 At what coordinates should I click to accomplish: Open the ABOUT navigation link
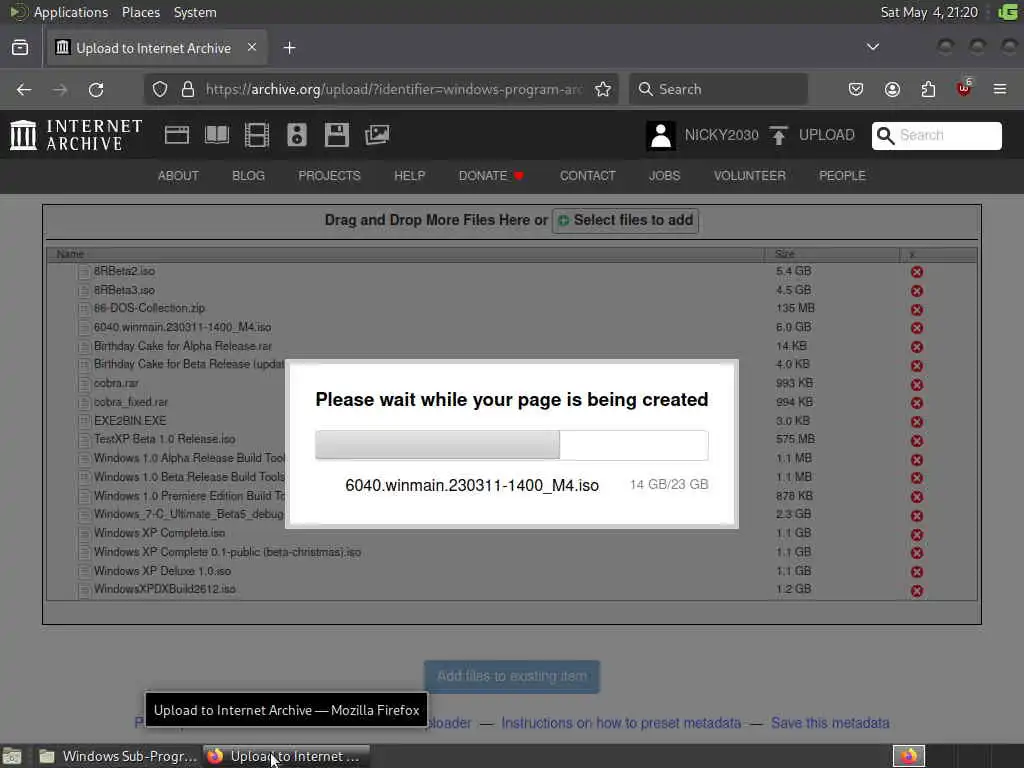click(178, 176)
